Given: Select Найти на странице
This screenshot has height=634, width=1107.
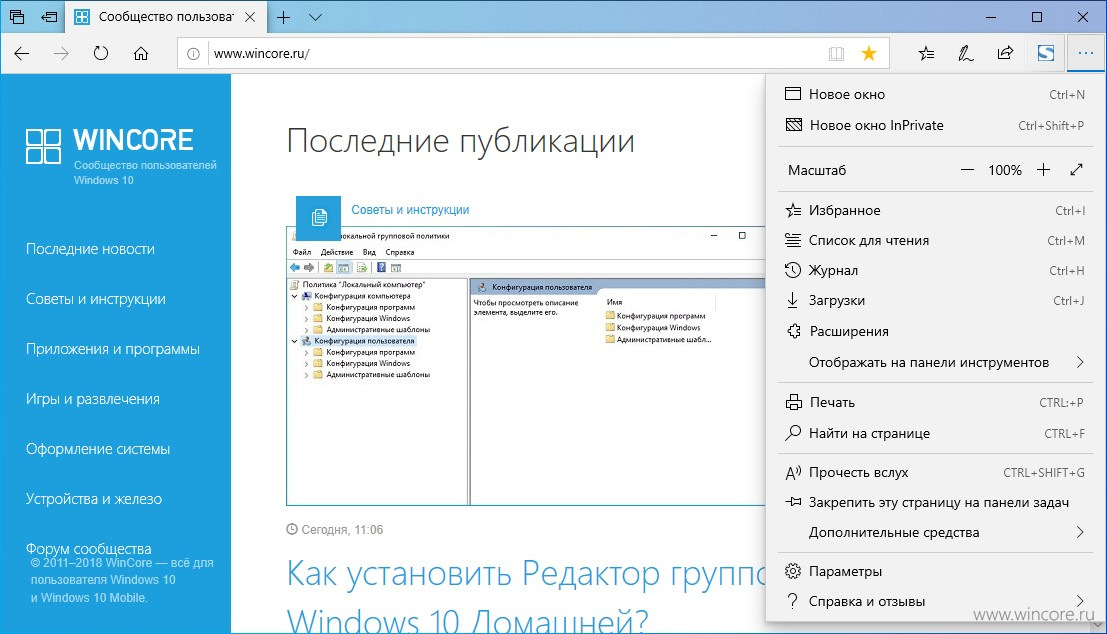Looking at the screenshot, I should click(935, 433).
